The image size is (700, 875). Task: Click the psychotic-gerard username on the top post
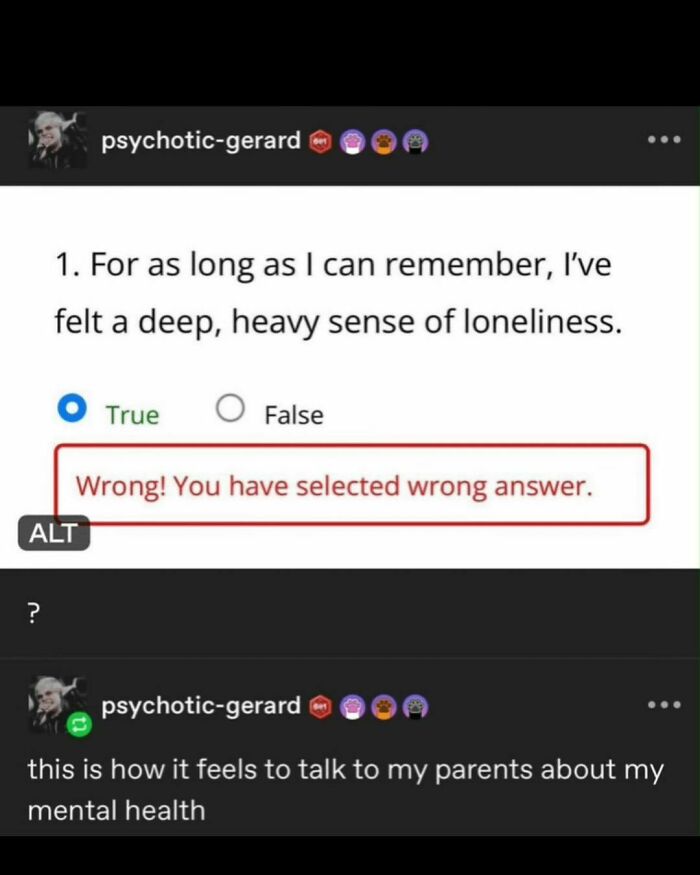click(x=200, y=141)
